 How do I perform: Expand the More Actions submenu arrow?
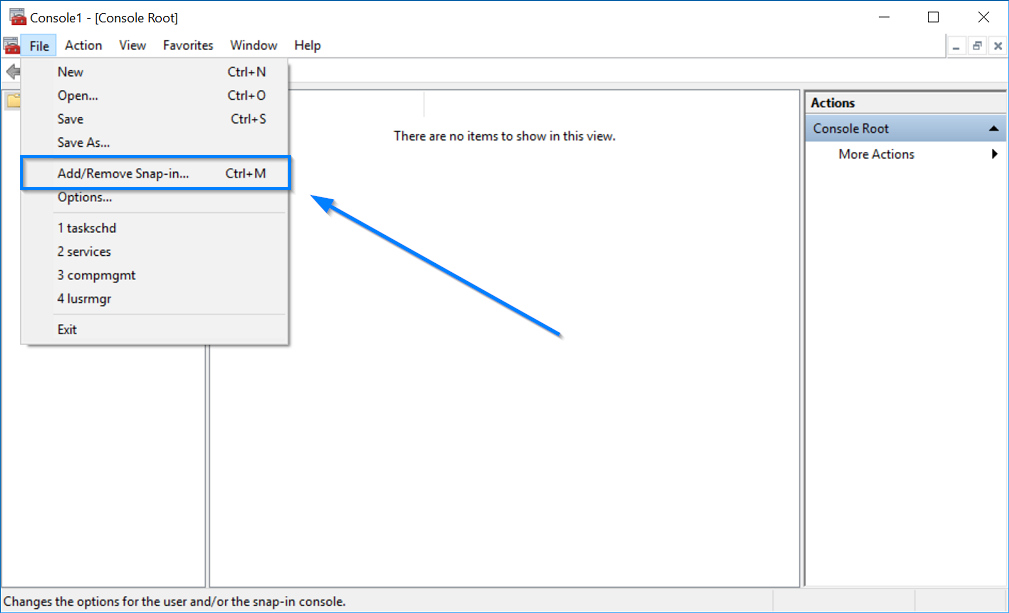[995, 154]
